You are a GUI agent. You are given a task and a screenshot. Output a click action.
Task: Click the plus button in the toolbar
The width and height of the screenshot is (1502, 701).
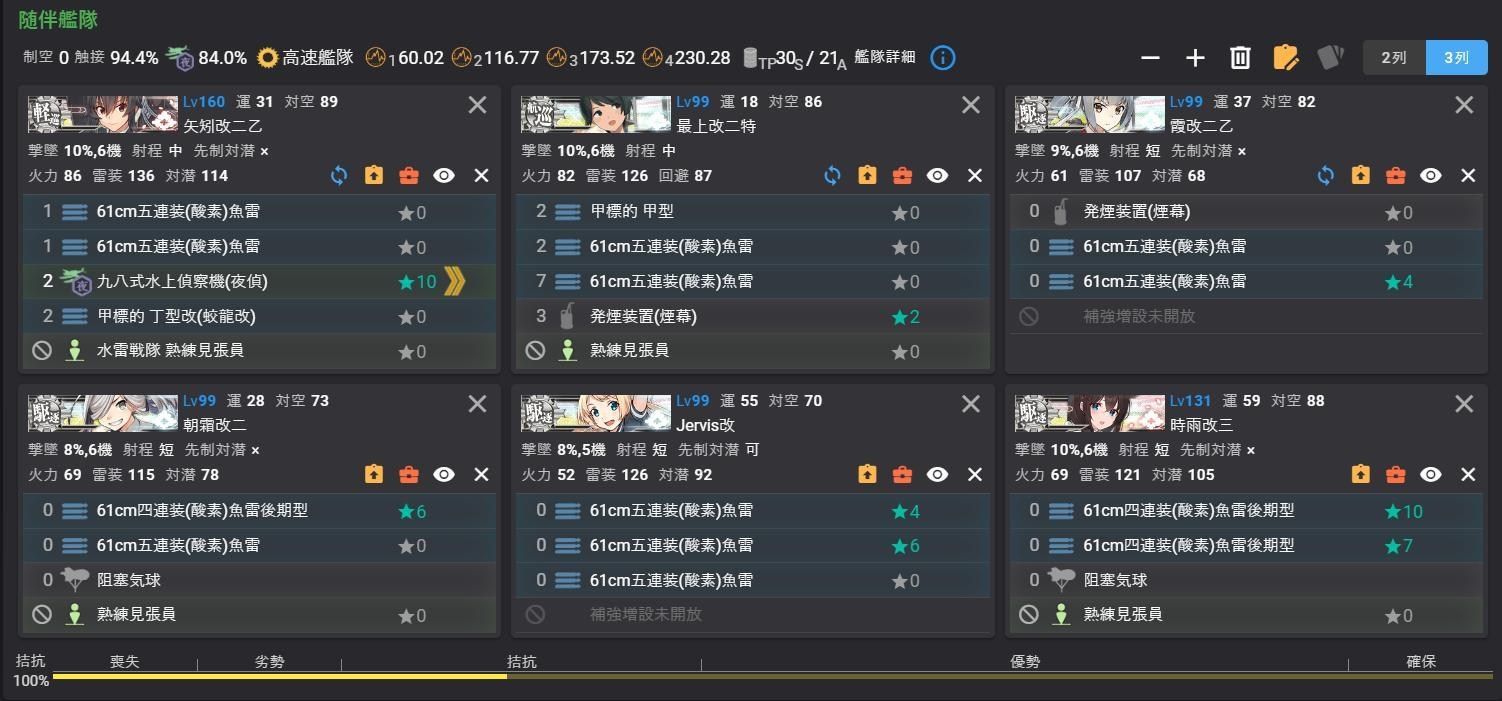pos(1195,58)
